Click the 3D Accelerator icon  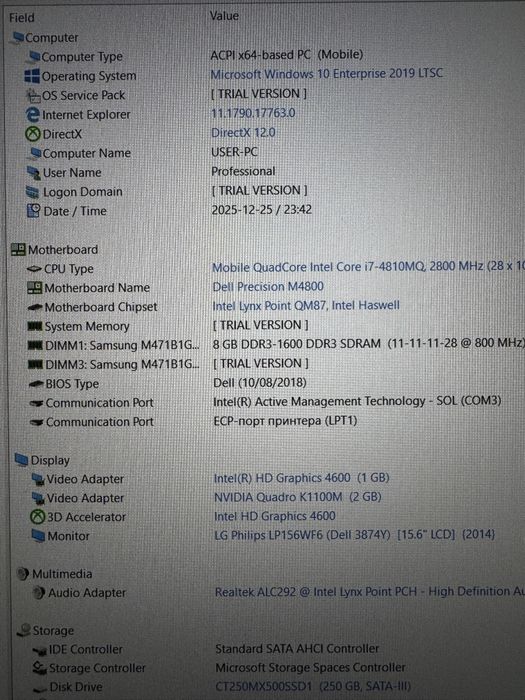[38, 517]
